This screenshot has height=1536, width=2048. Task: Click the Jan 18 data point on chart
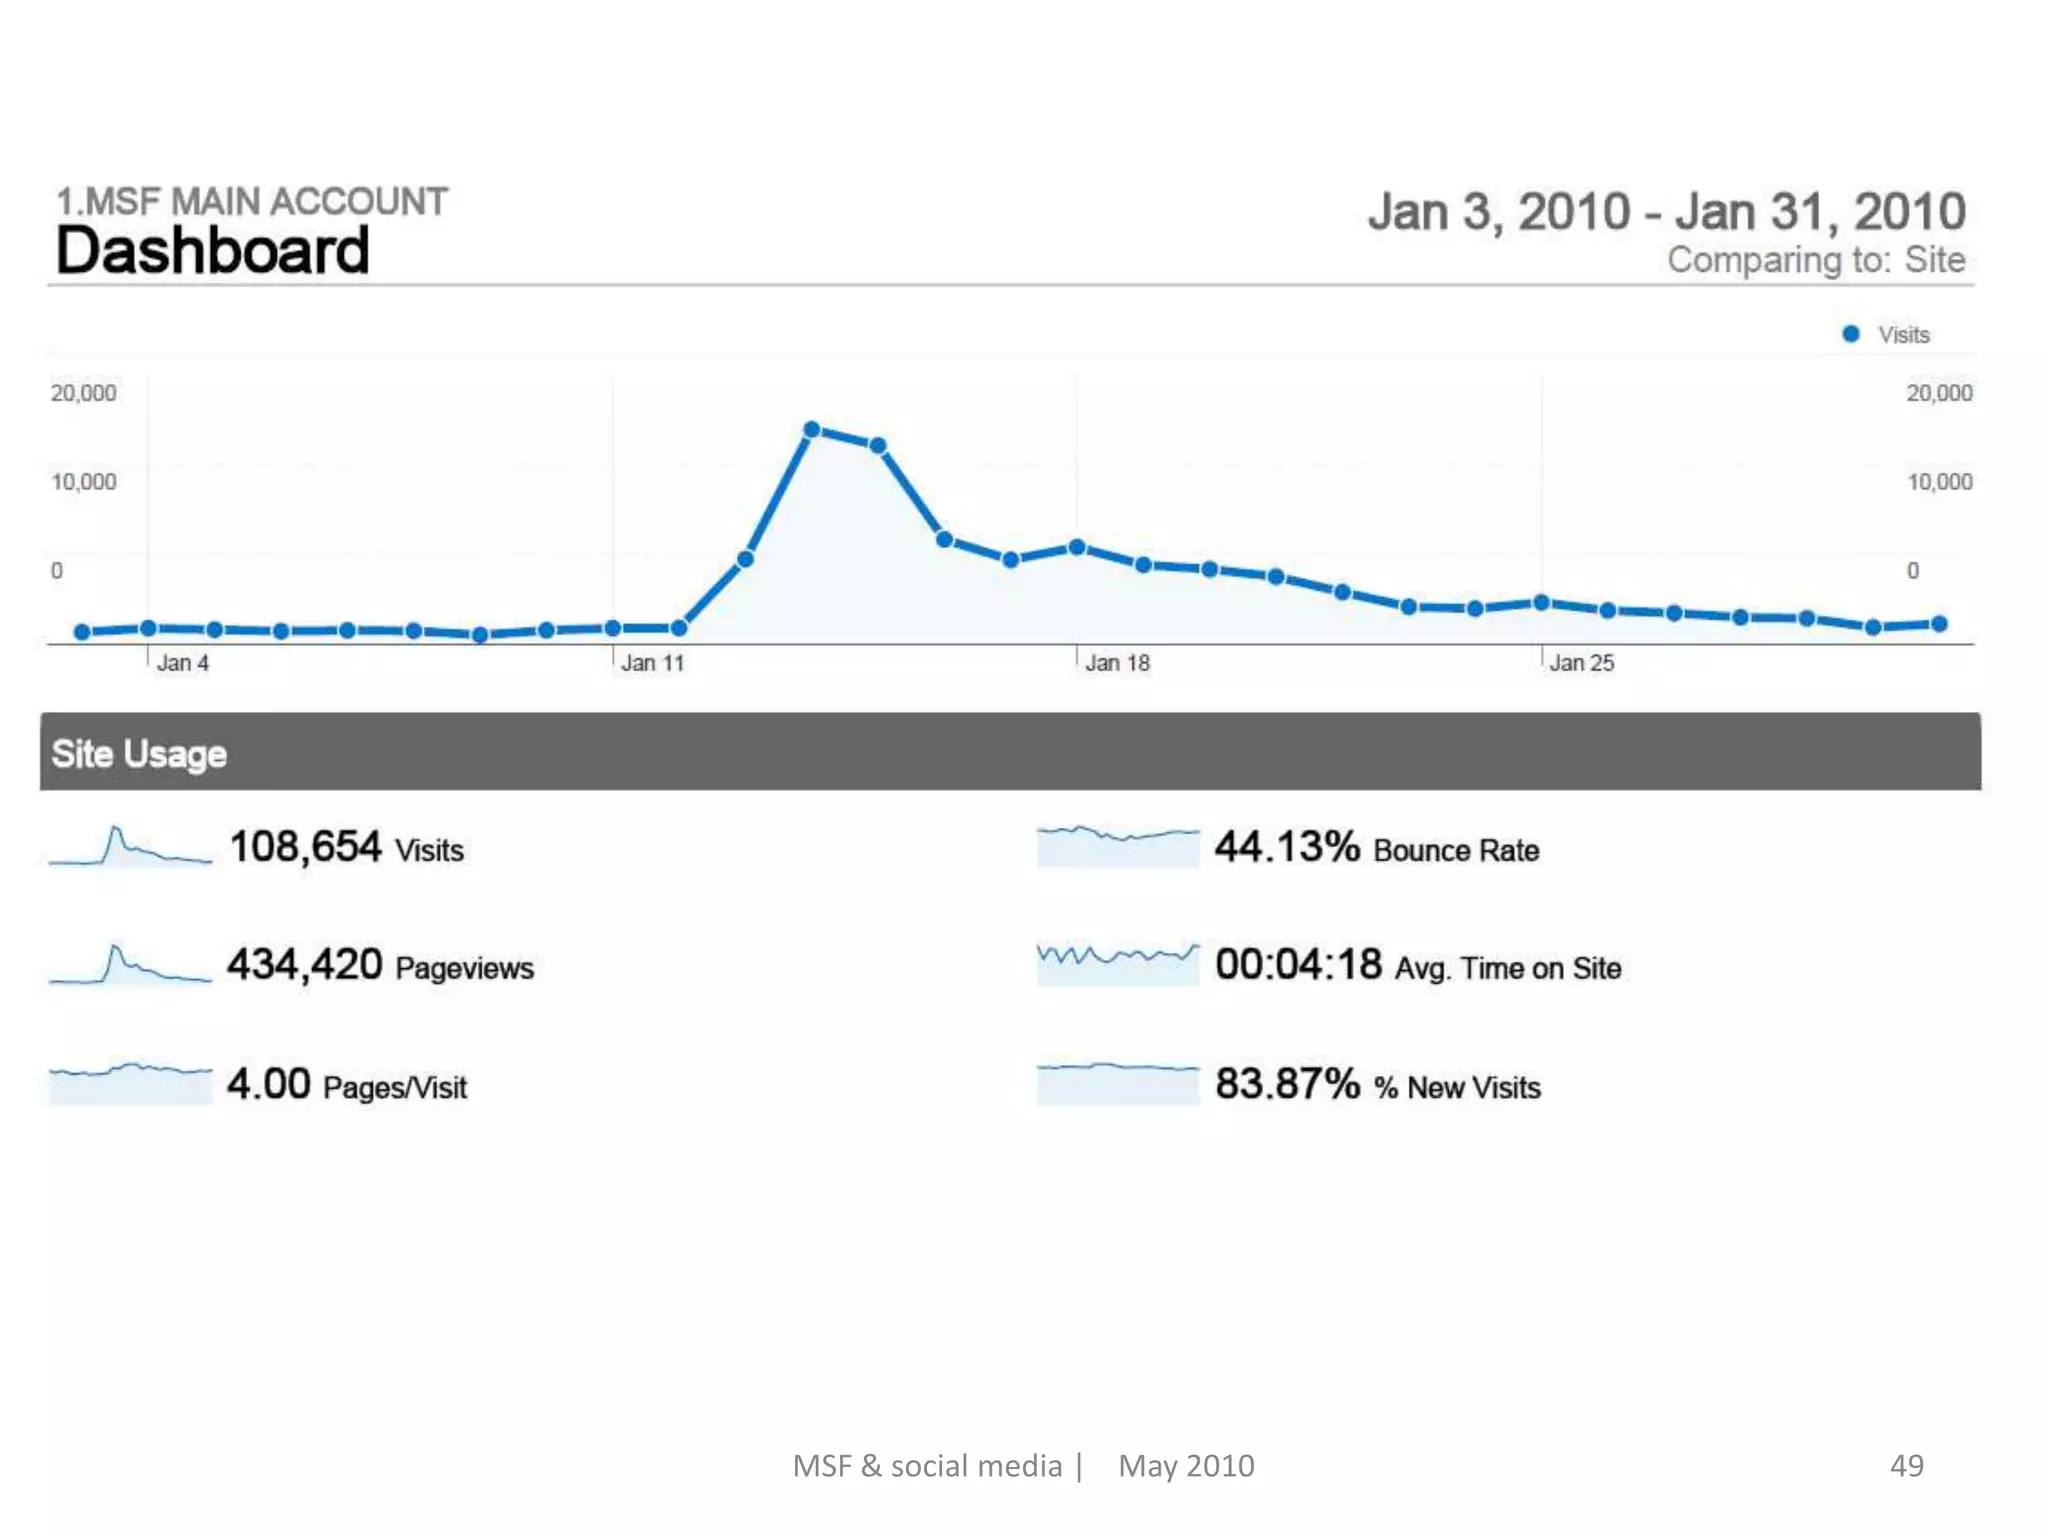coord(1077,547)
